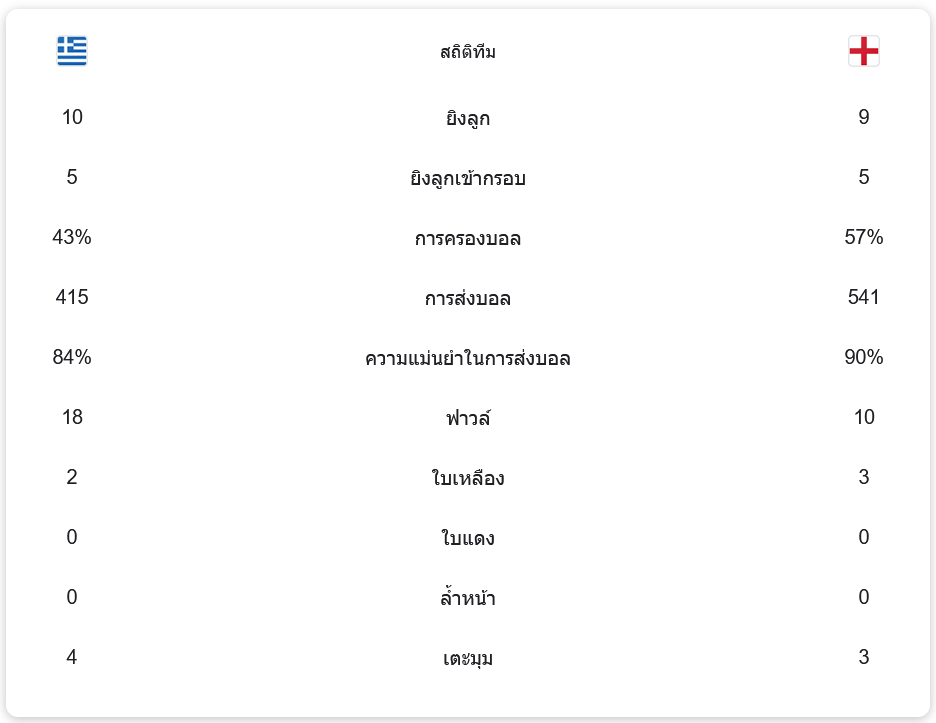This screenshot has width=936, height=723.
Task: Click the ใบแดง red cards label
Action: (x=468, y=538)
